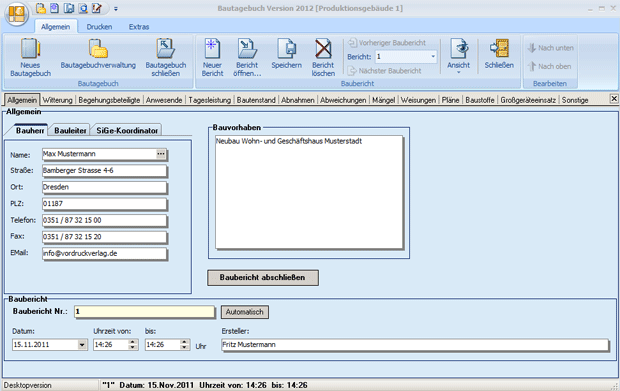620x391 pixels.
Task: Click the Name field browse button
Action: coord(161,154)
